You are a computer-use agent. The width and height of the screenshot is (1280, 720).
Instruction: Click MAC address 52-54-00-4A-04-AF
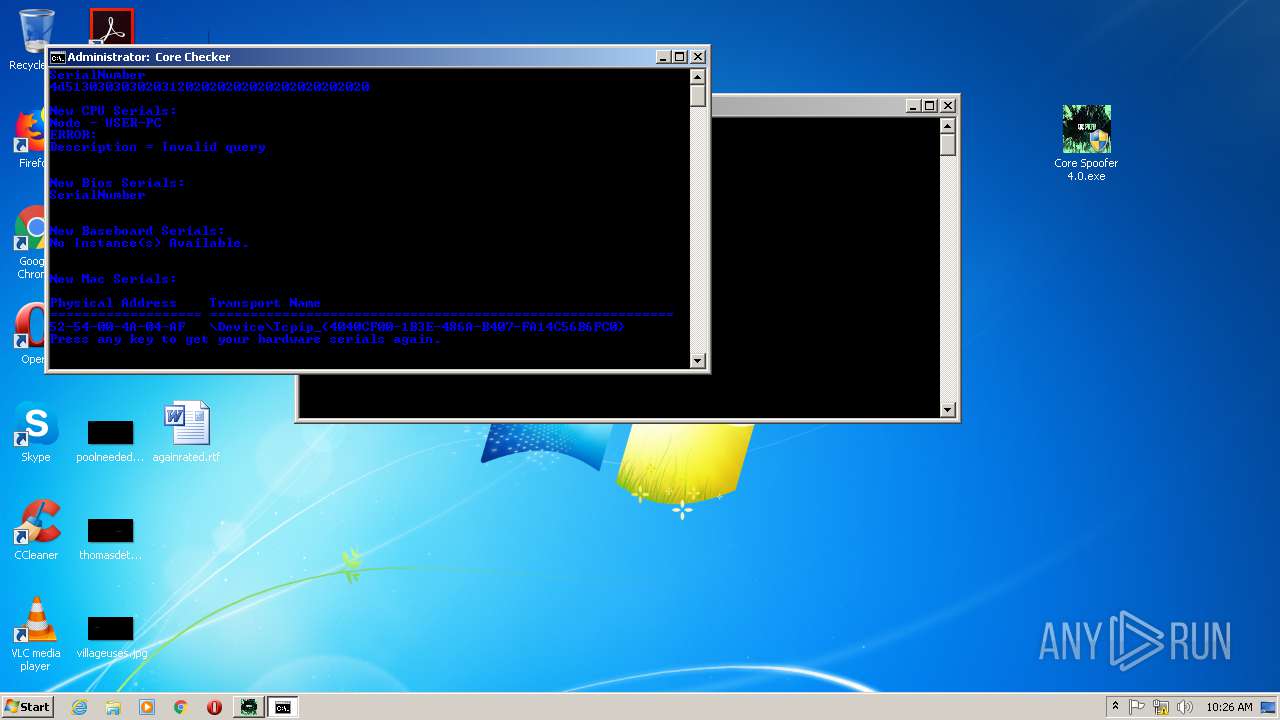coord(117,327)
